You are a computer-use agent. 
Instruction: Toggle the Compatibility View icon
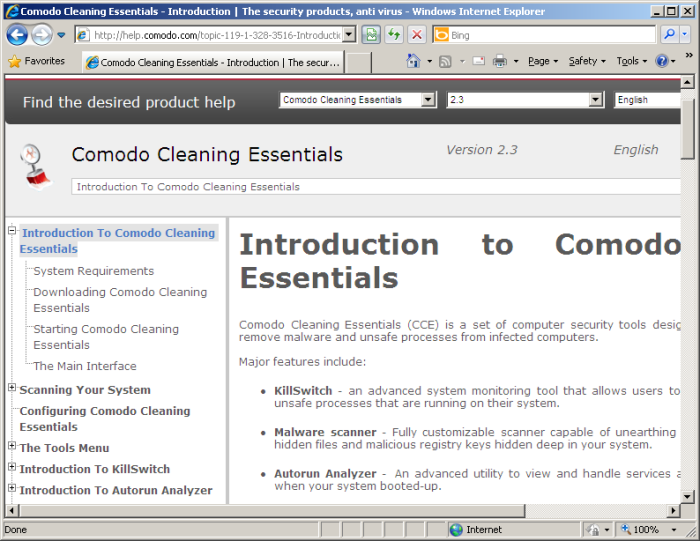(x=371, y=35)
